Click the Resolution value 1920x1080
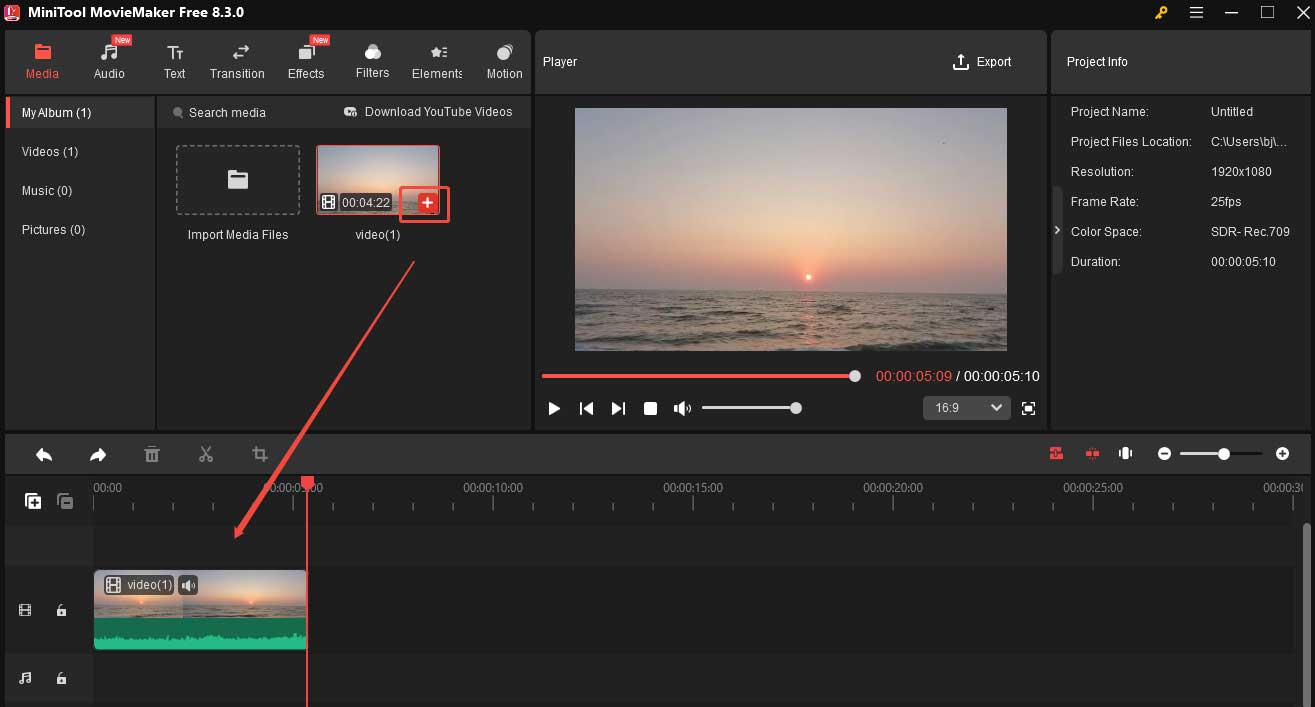Image resolution: width=1315 pixels, height=707 pixels. [x=1241, y=171]
